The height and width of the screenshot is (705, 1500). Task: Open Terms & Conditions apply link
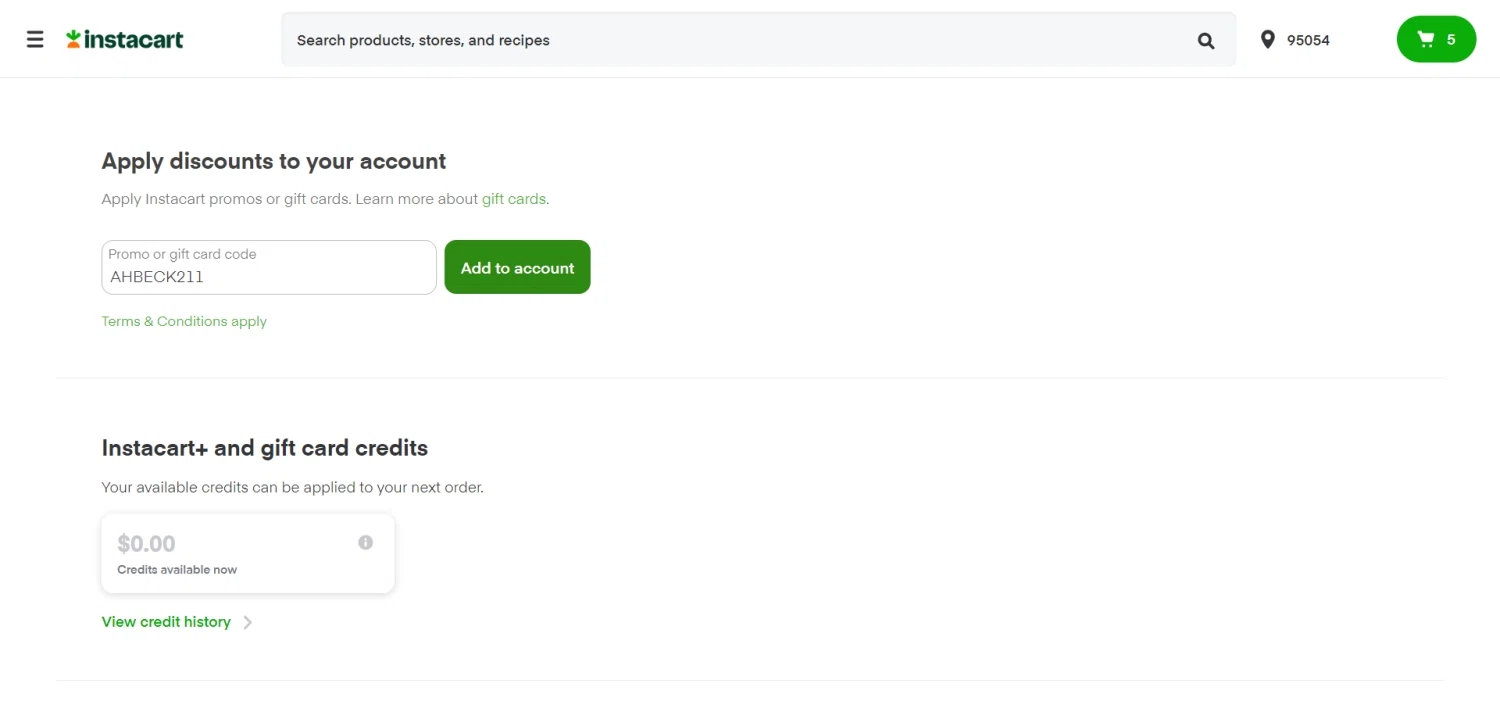[x=184, y=321]
